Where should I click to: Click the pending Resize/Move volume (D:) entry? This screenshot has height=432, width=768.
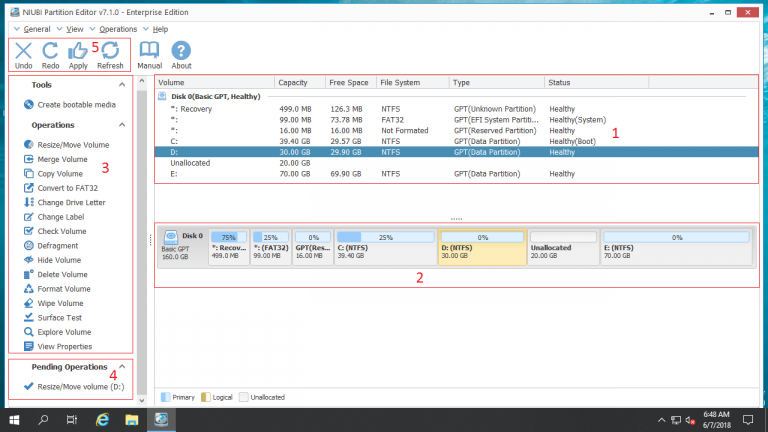tap(74, 386)
